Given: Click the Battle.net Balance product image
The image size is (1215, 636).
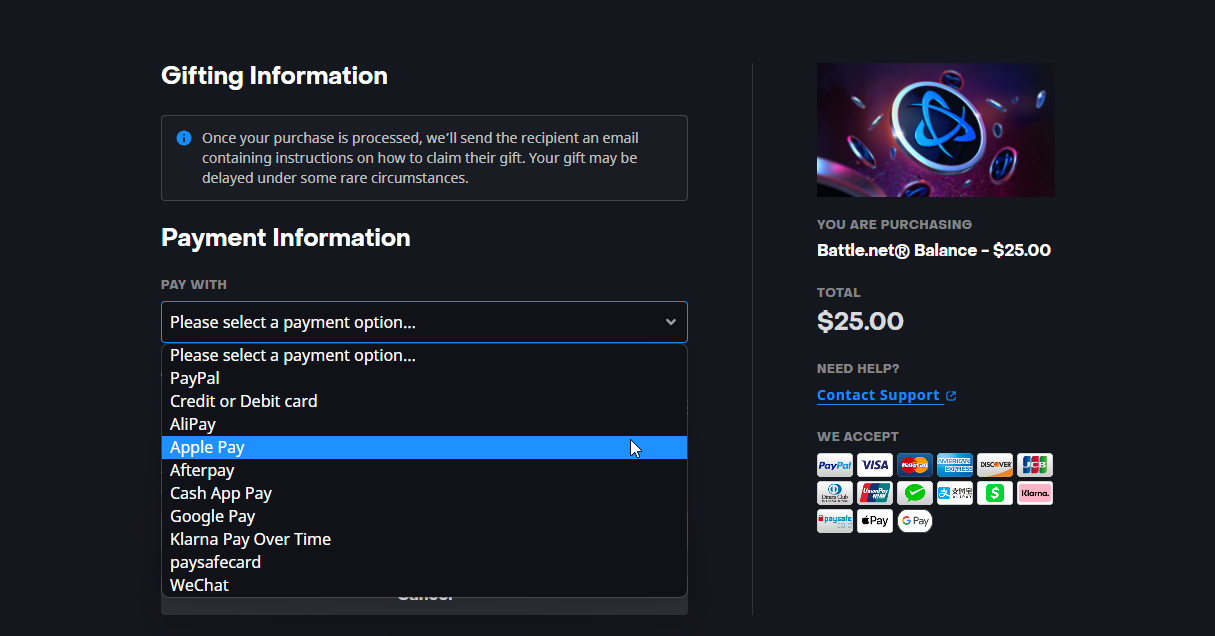Looking at the screenshot, I should coord(935,130).
